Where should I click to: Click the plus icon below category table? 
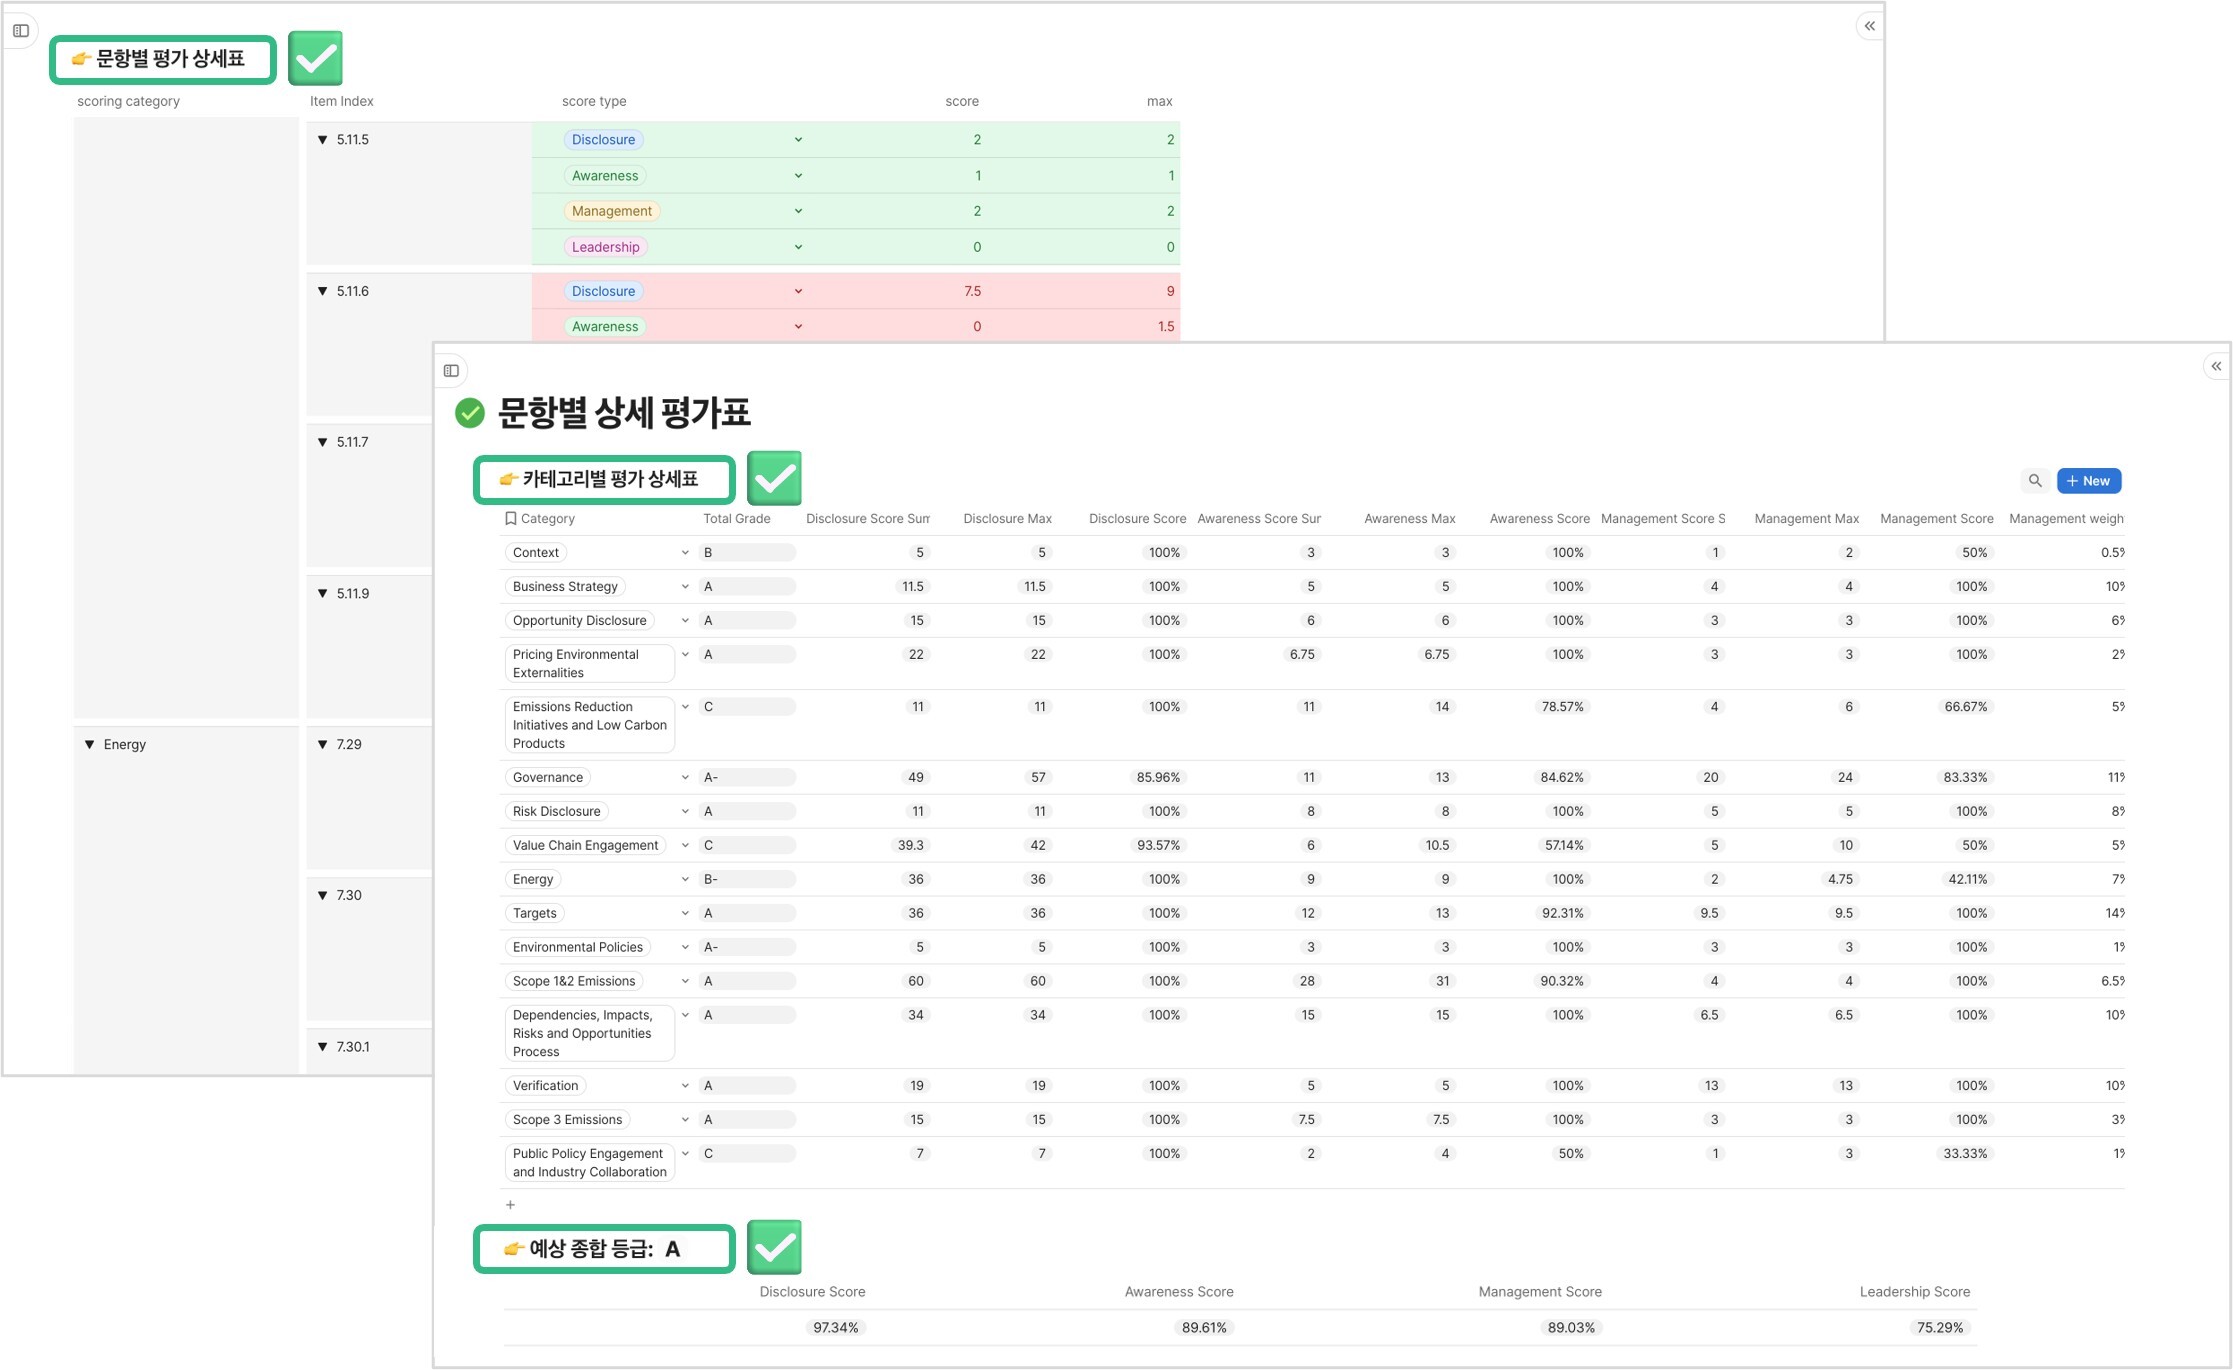510,1205
